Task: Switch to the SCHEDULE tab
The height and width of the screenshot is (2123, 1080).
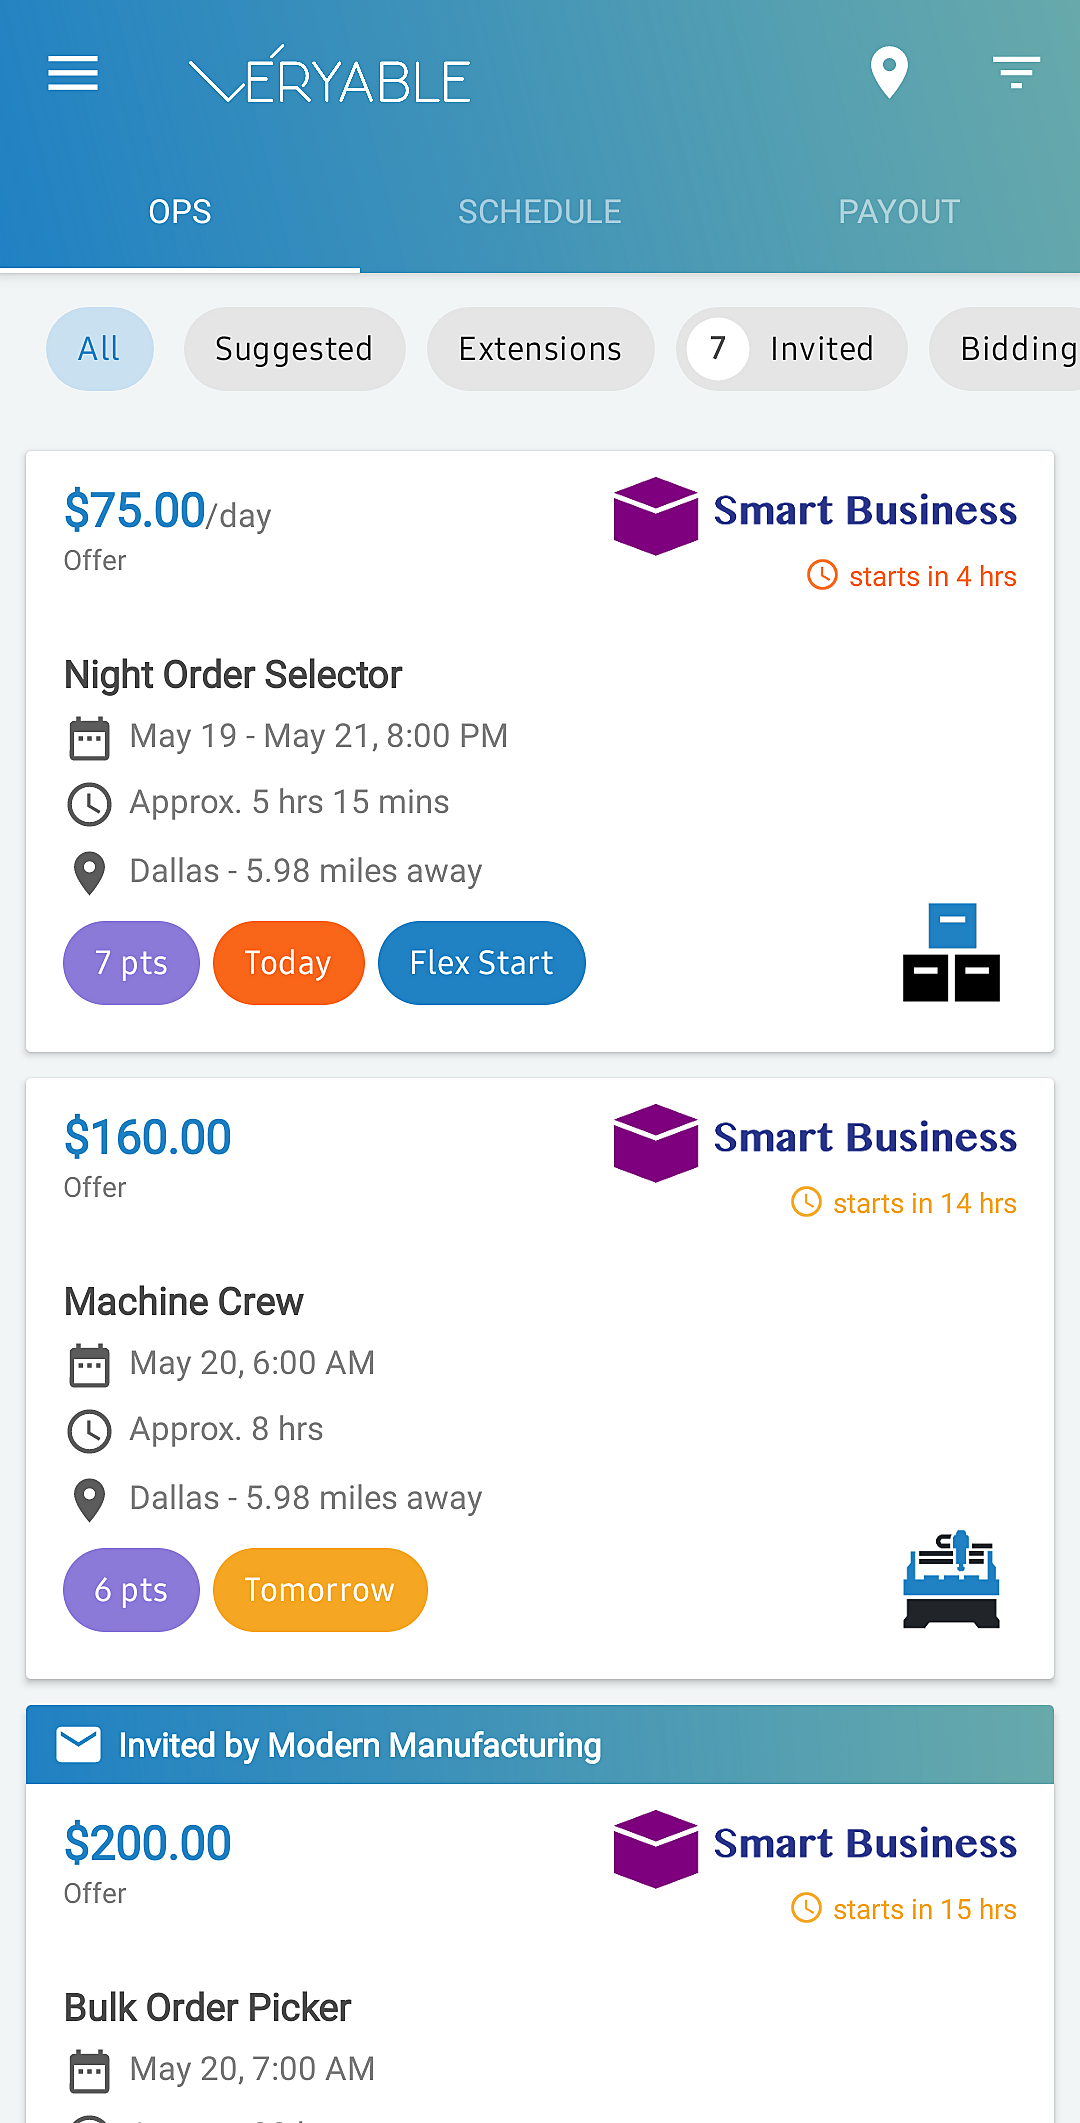Action: [540, 212]
